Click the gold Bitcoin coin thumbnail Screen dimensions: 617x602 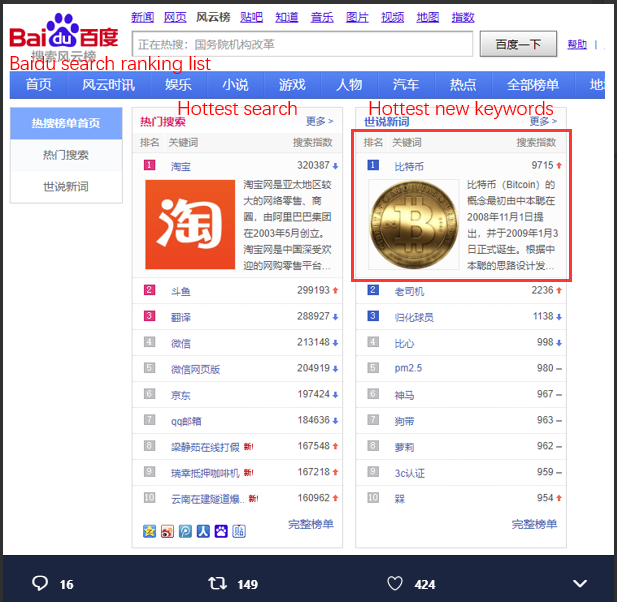(414, 225)
